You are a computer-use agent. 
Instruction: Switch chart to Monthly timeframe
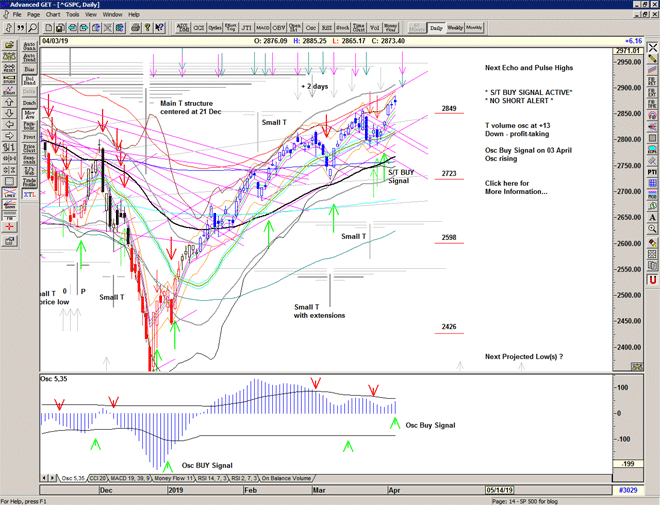coord(473,27)
